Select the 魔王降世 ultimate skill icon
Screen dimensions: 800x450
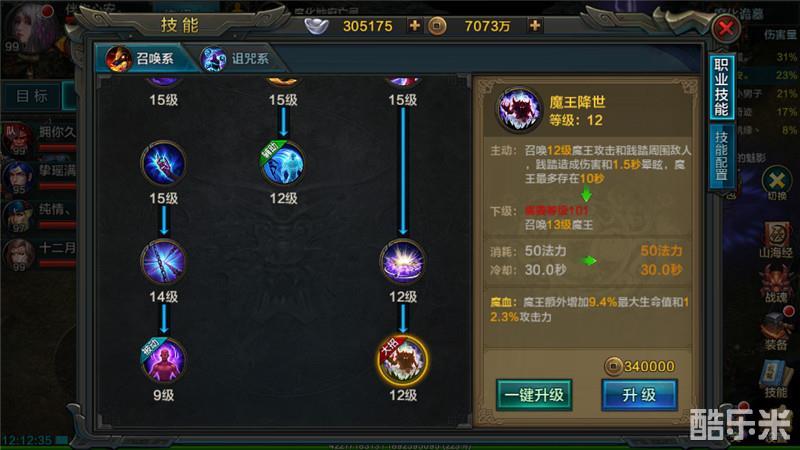(x=403, y=360)
